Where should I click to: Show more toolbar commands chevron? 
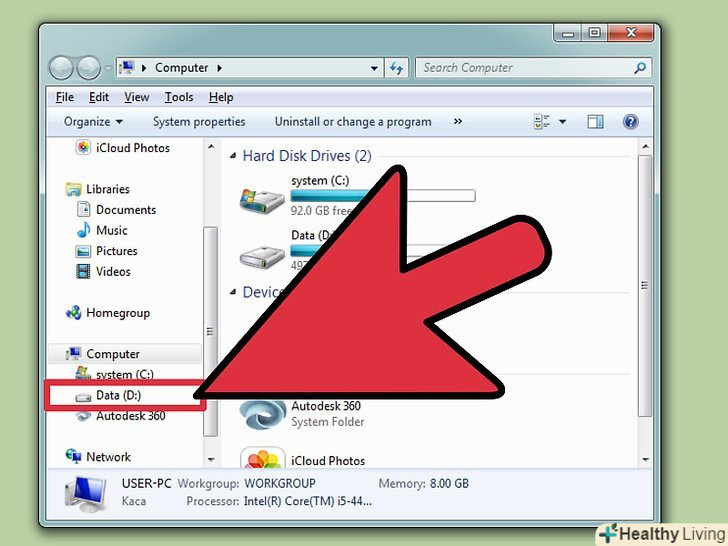pyautogui.click(x=458, y=121)
